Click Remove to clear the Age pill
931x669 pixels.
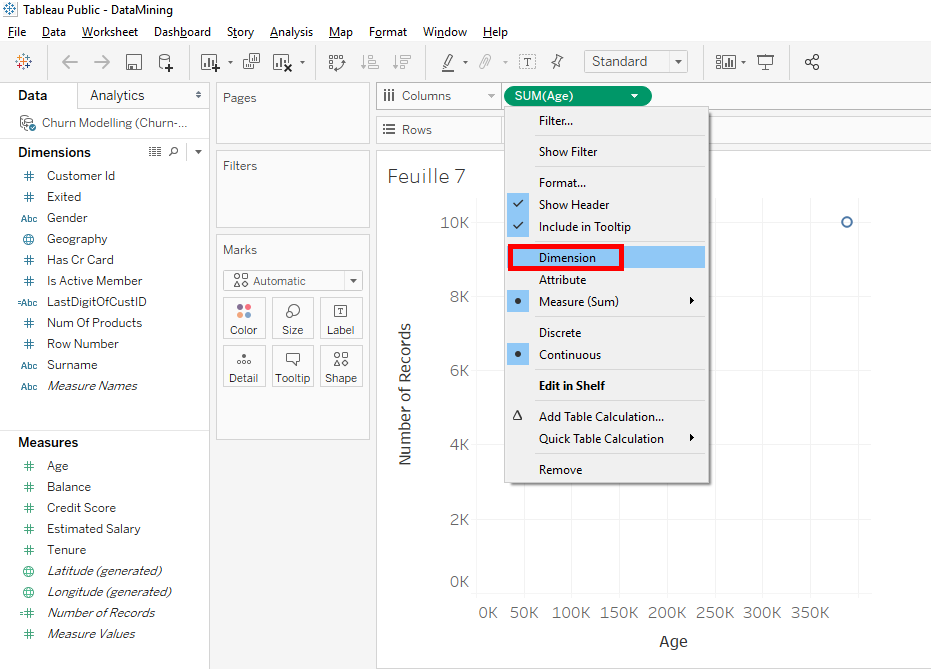pyautogui.click(x=560, y=469)
